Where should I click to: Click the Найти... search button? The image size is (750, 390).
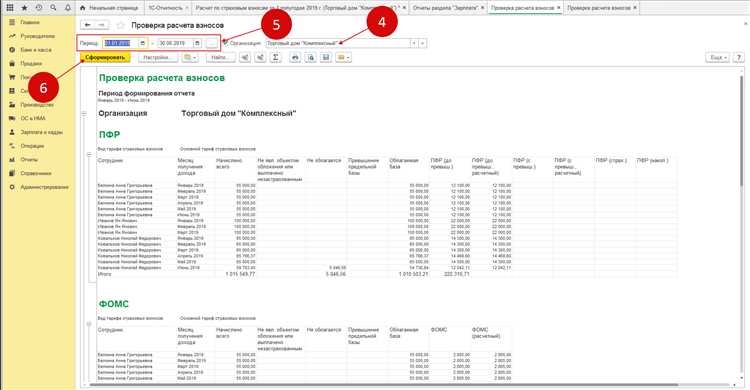coord(221,57)
